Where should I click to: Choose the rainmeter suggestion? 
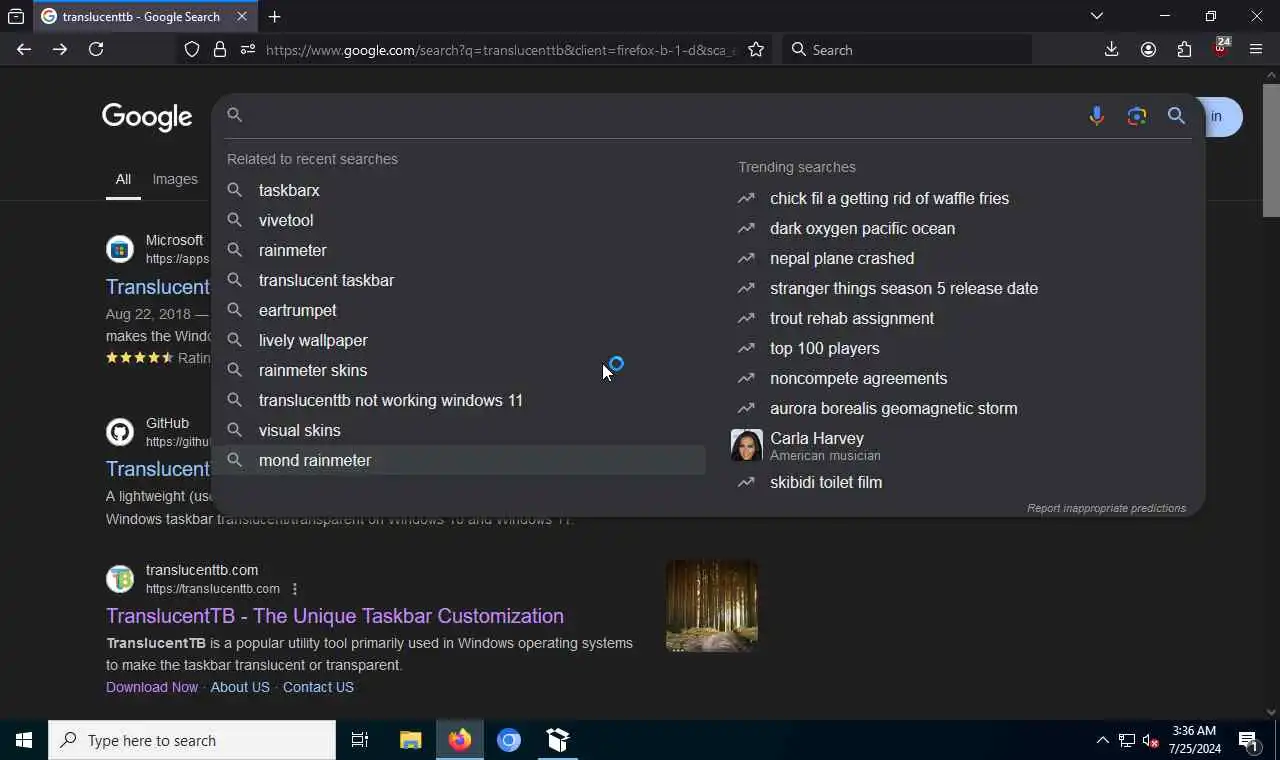click(x=459, y=250)
